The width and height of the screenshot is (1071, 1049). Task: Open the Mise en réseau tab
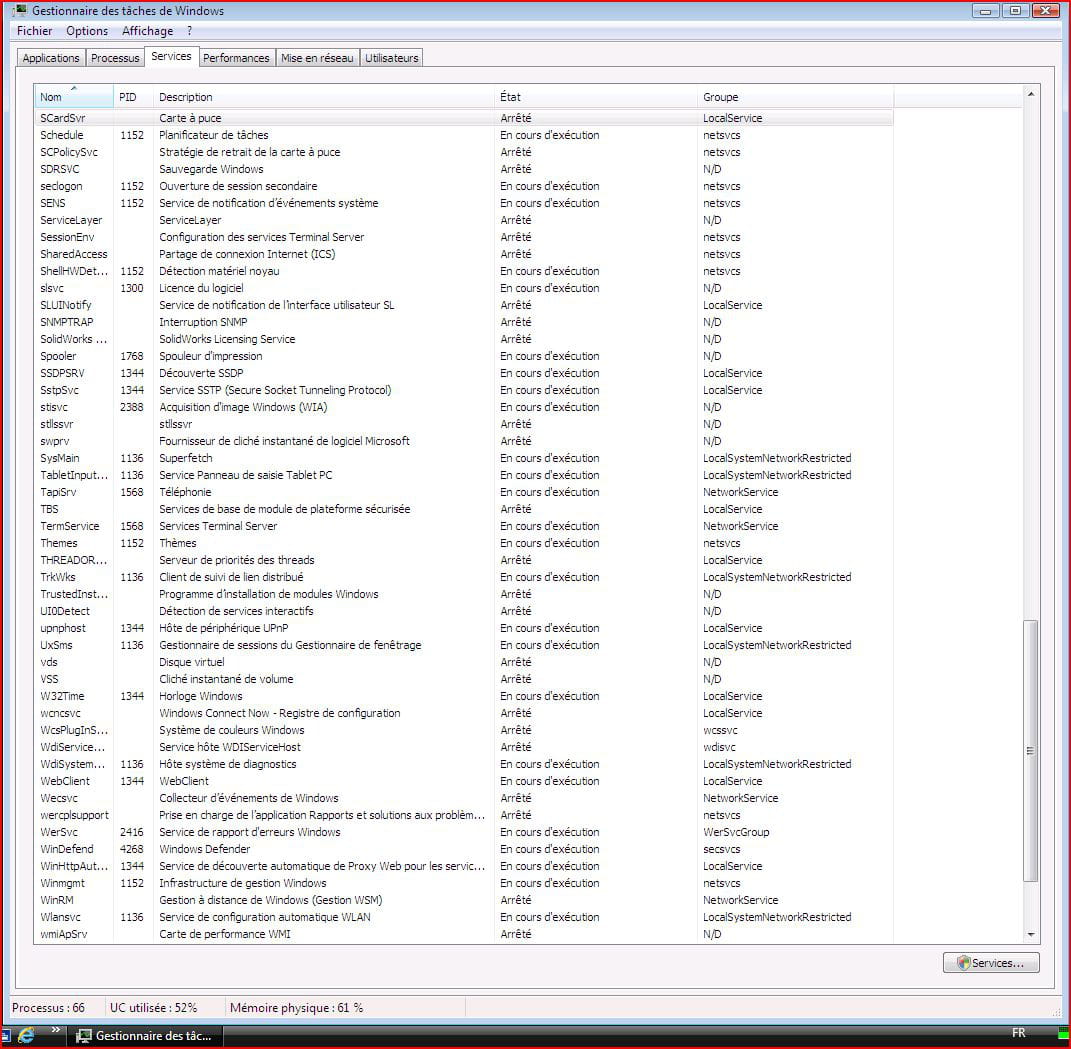(x=317, y=58)
